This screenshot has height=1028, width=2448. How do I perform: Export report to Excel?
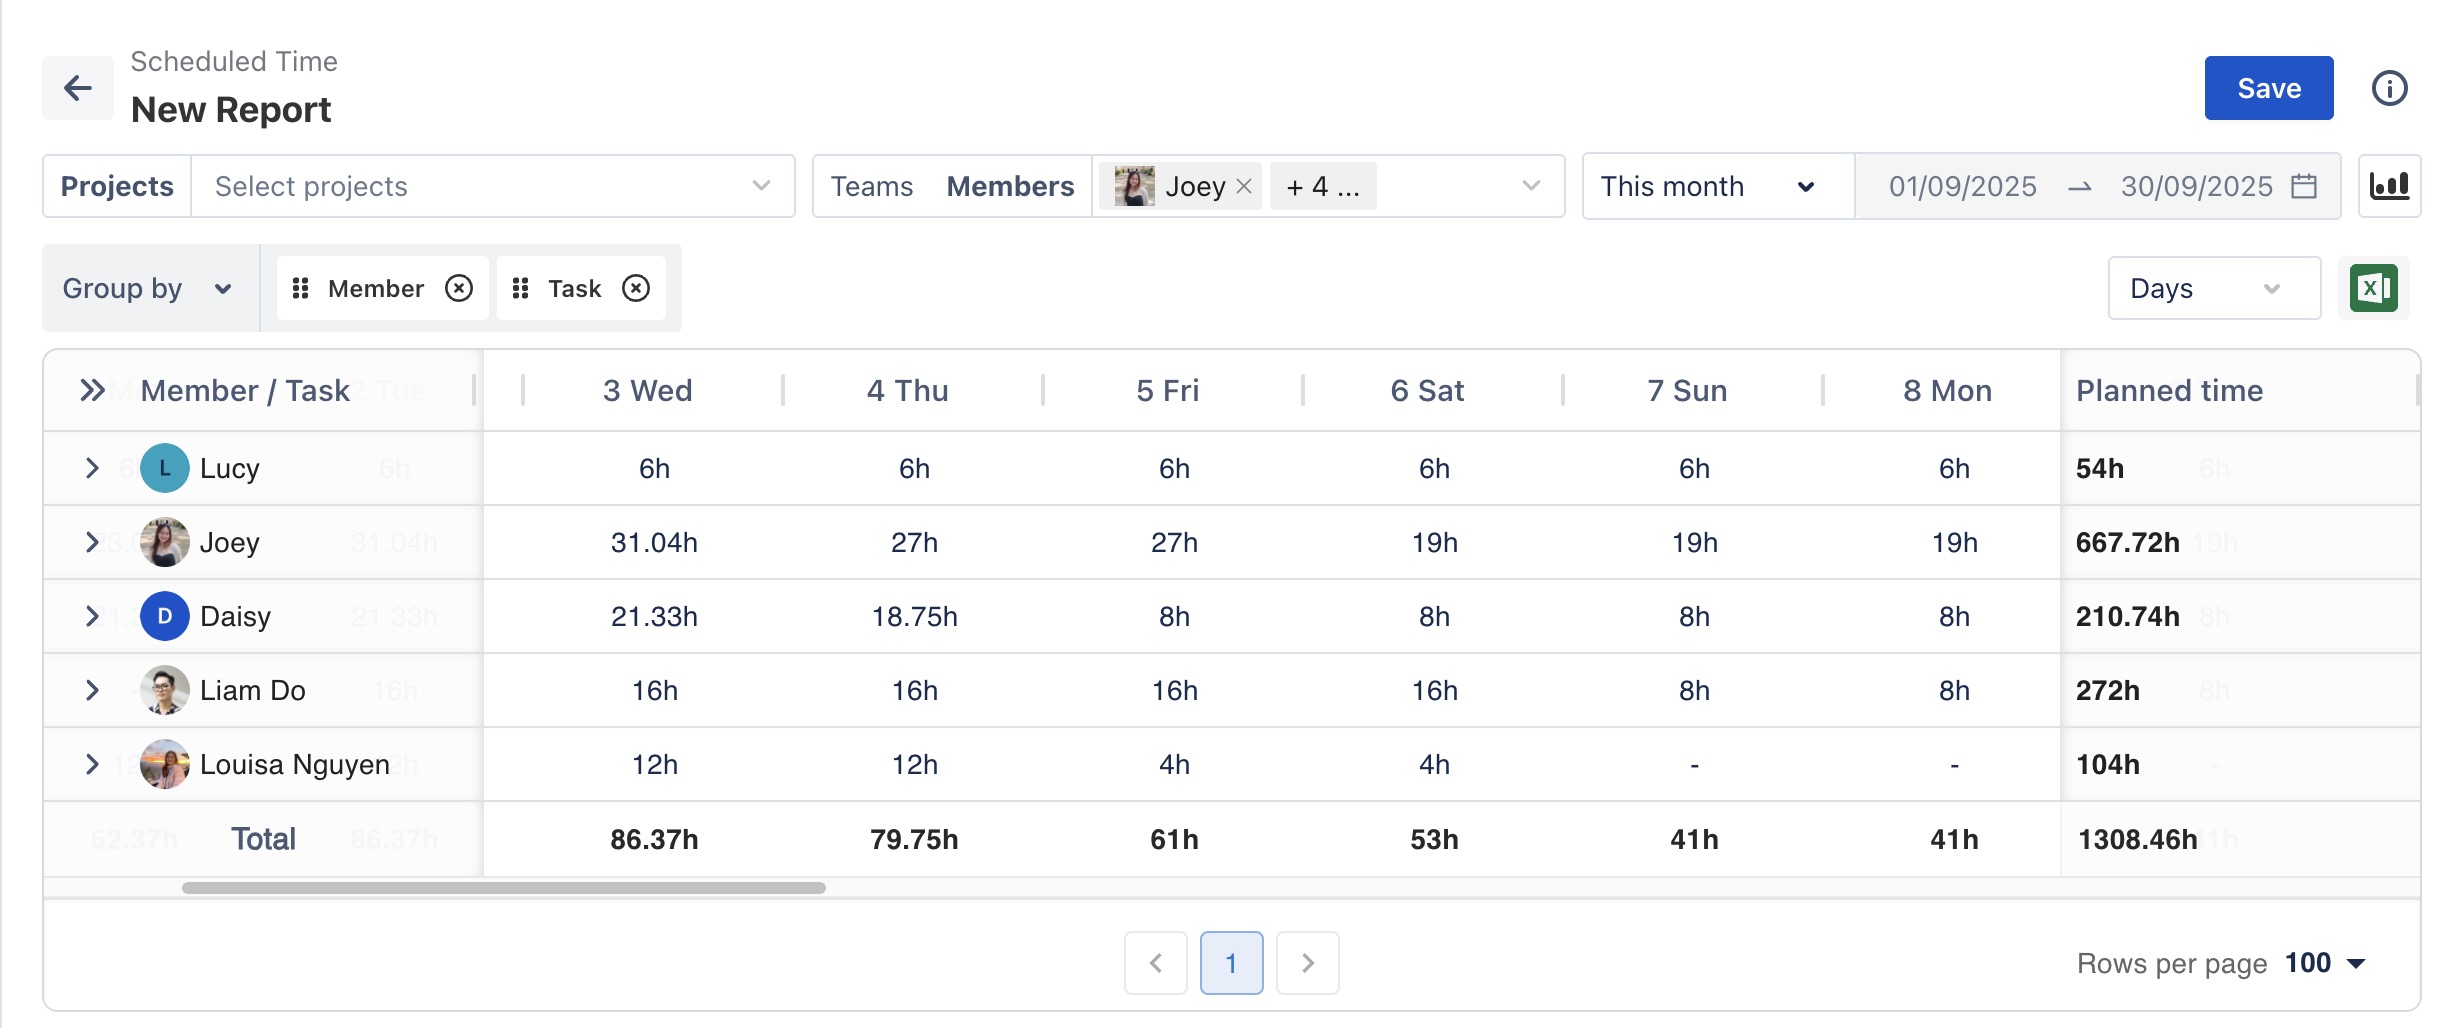click(x=2373, y=288)
